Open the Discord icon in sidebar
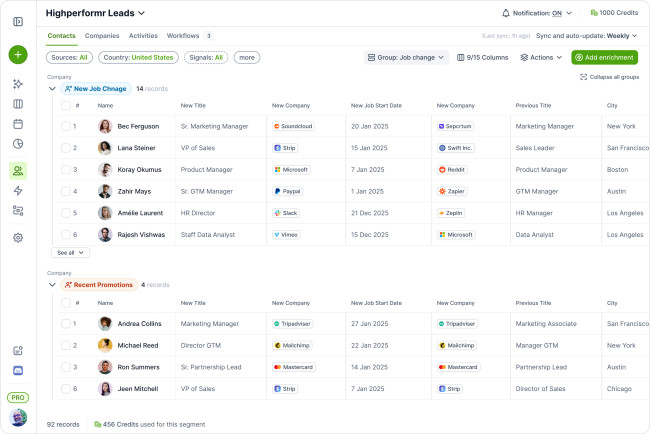This screenshot has height=434, width=650. click(18, 370)
